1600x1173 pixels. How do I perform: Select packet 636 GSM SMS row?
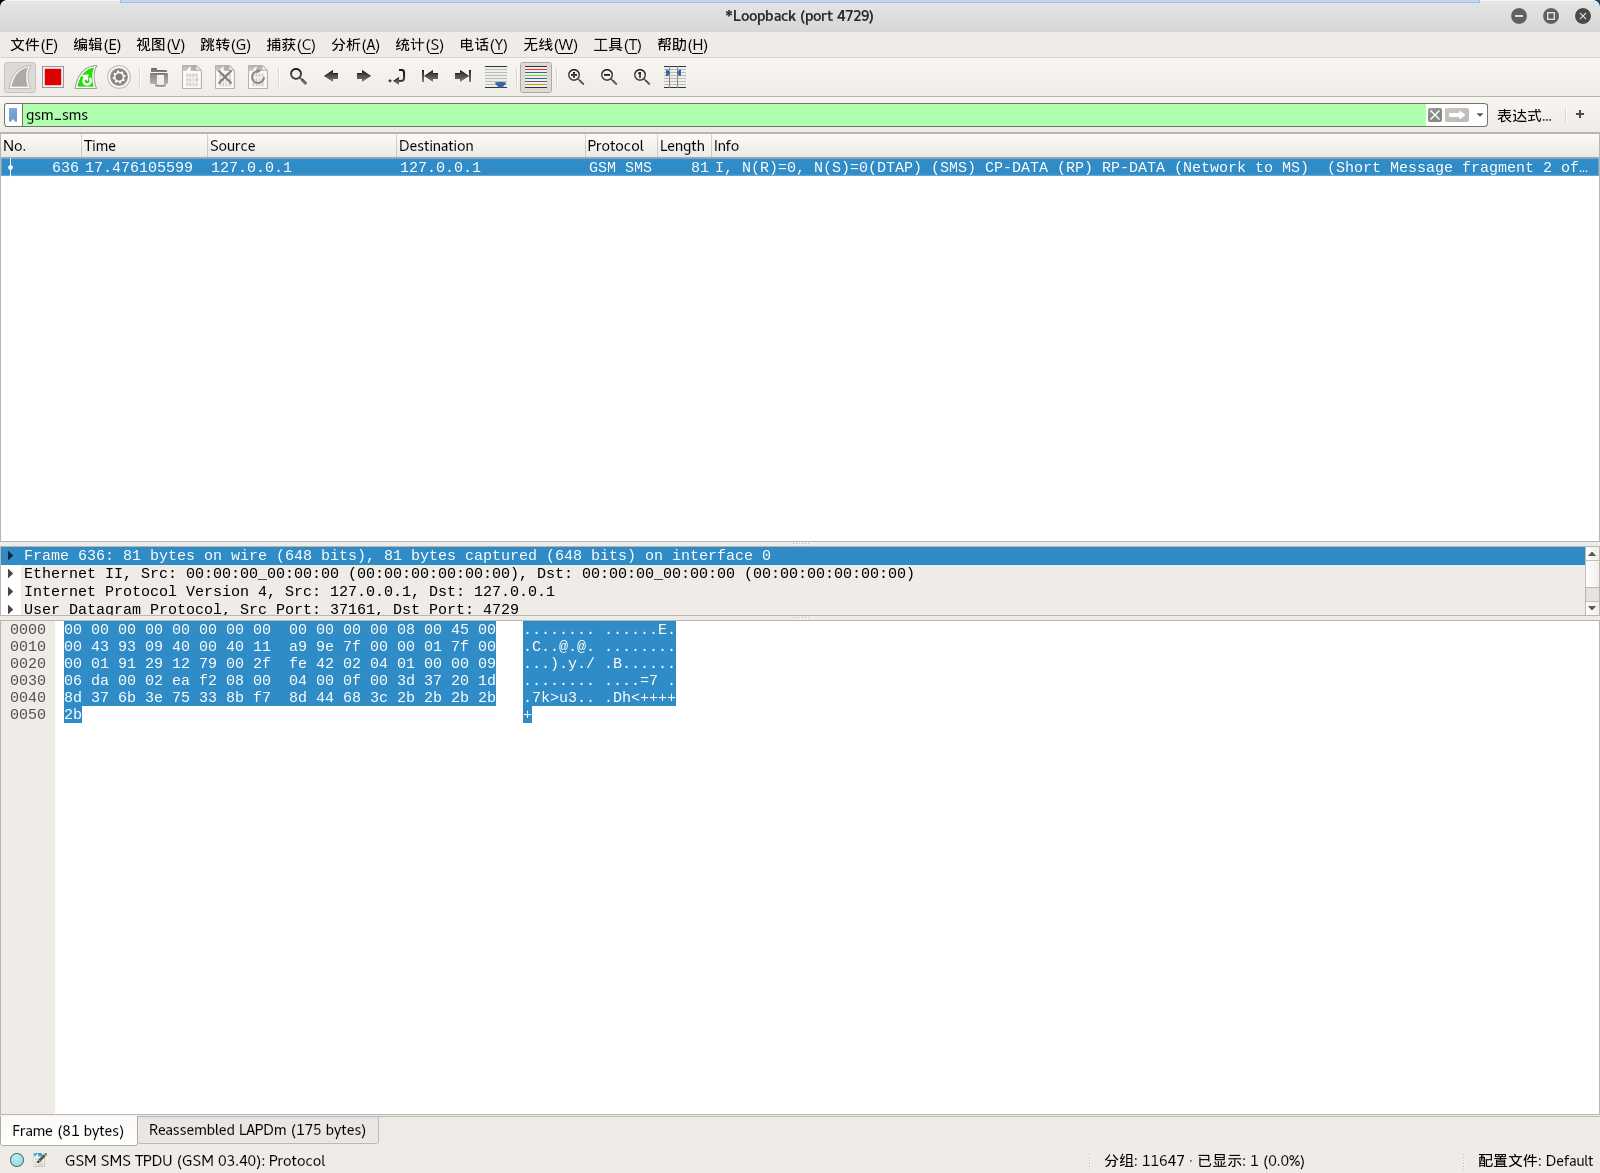pyautogui.click(x=799, y=168)
